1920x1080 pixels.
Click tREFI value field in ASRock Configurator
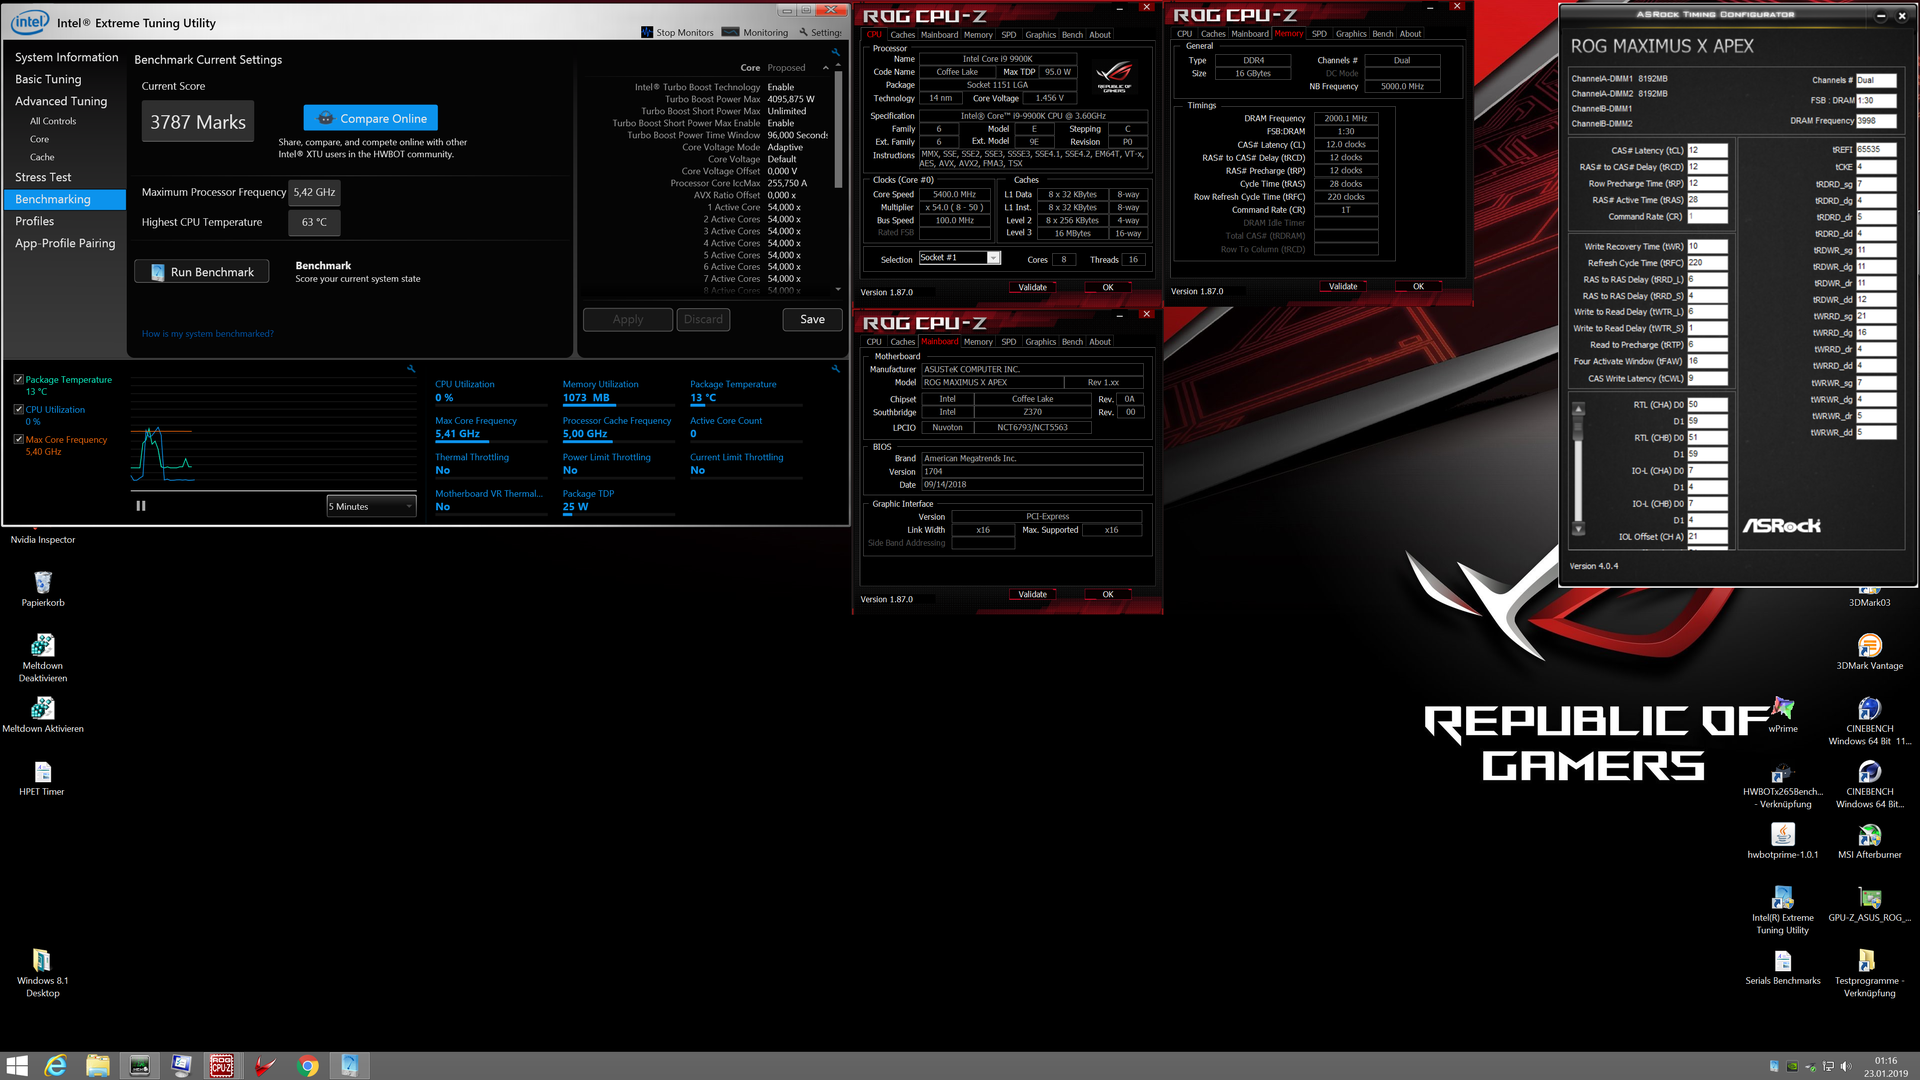1876,149
